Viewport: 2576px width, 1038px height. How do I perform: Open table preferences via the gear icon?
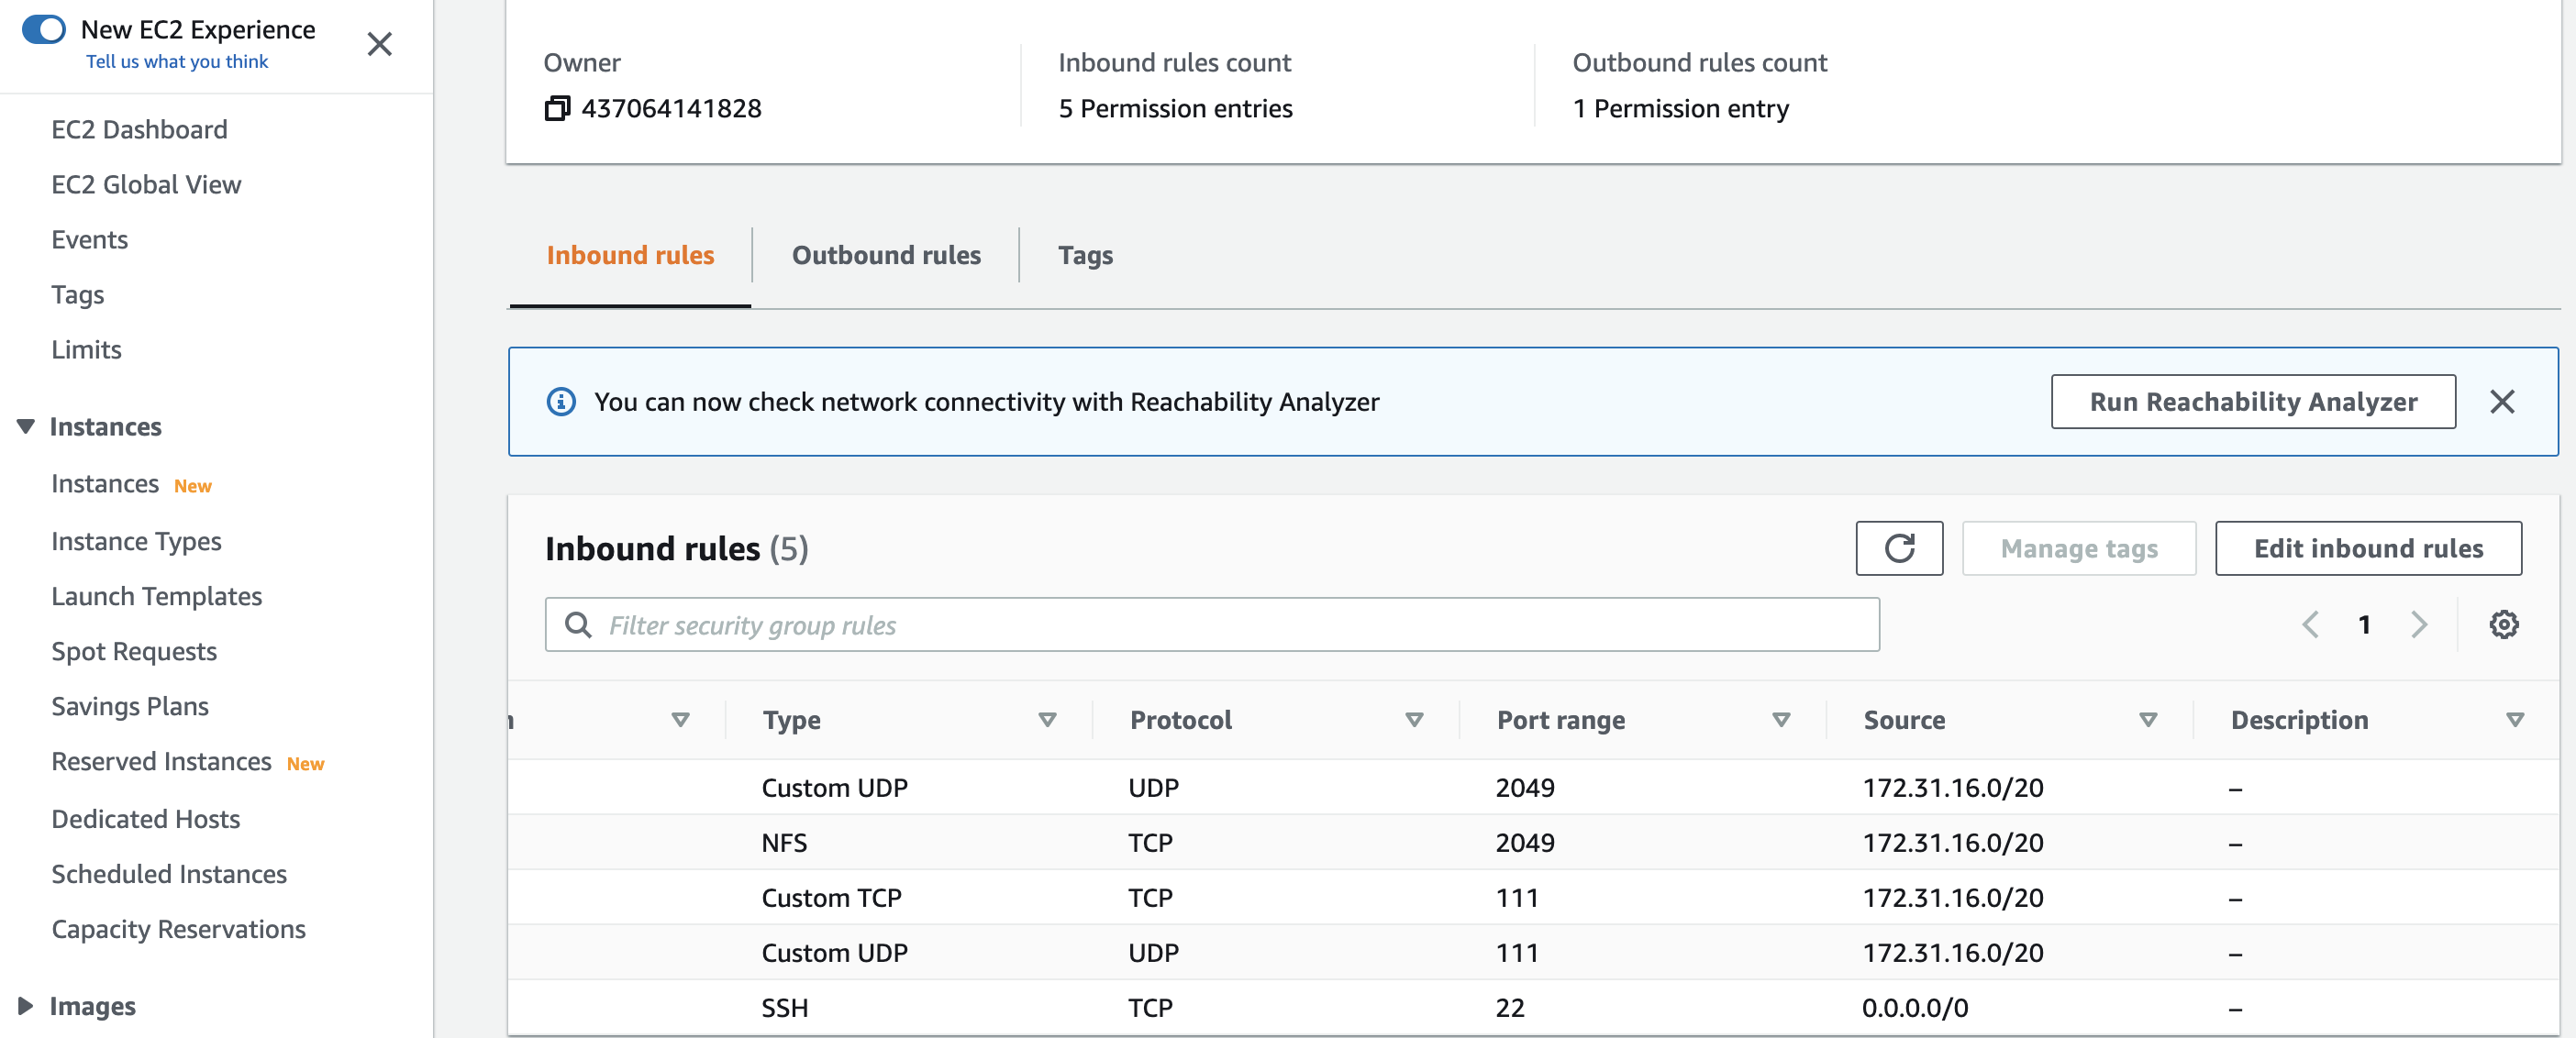(x=2504, y=624)
